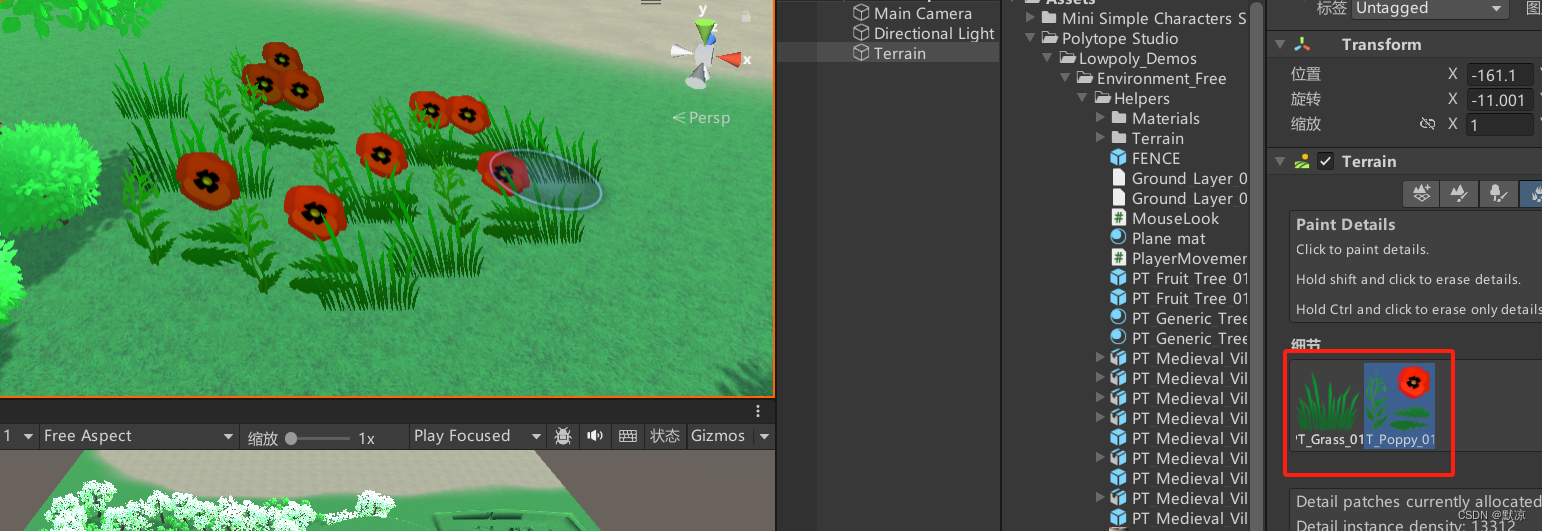This screenshot has height=531, width=1542.
Task: Expand the Materials folder arrow
Action: tap(1101, 118)
